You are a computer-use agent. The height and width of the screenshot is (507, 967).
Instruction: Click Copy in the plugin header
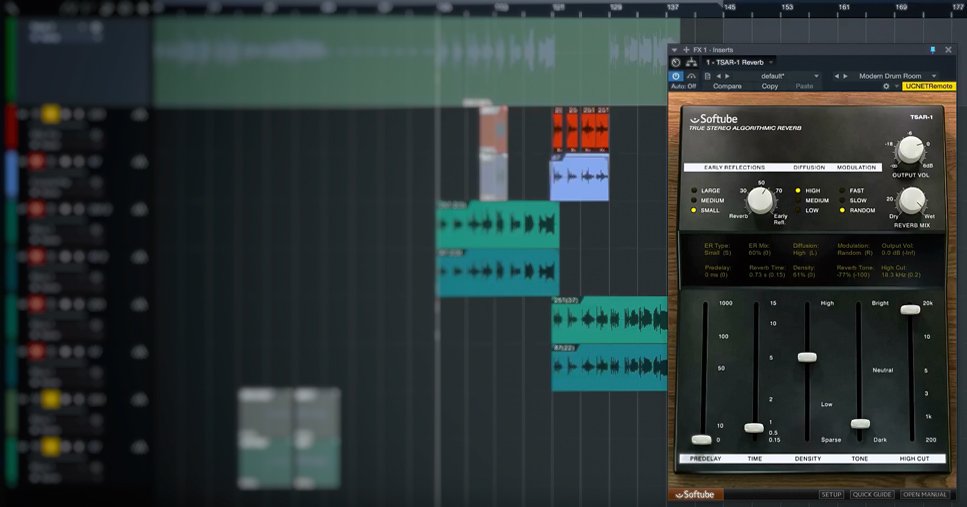[x=769, y=87]
